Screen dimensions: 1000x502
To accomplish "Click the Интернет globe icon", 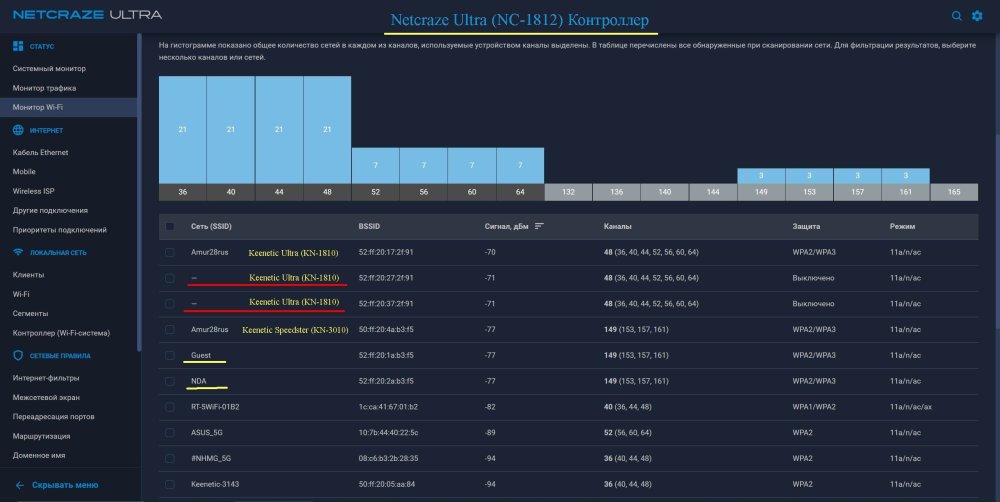I will (18, 130).
